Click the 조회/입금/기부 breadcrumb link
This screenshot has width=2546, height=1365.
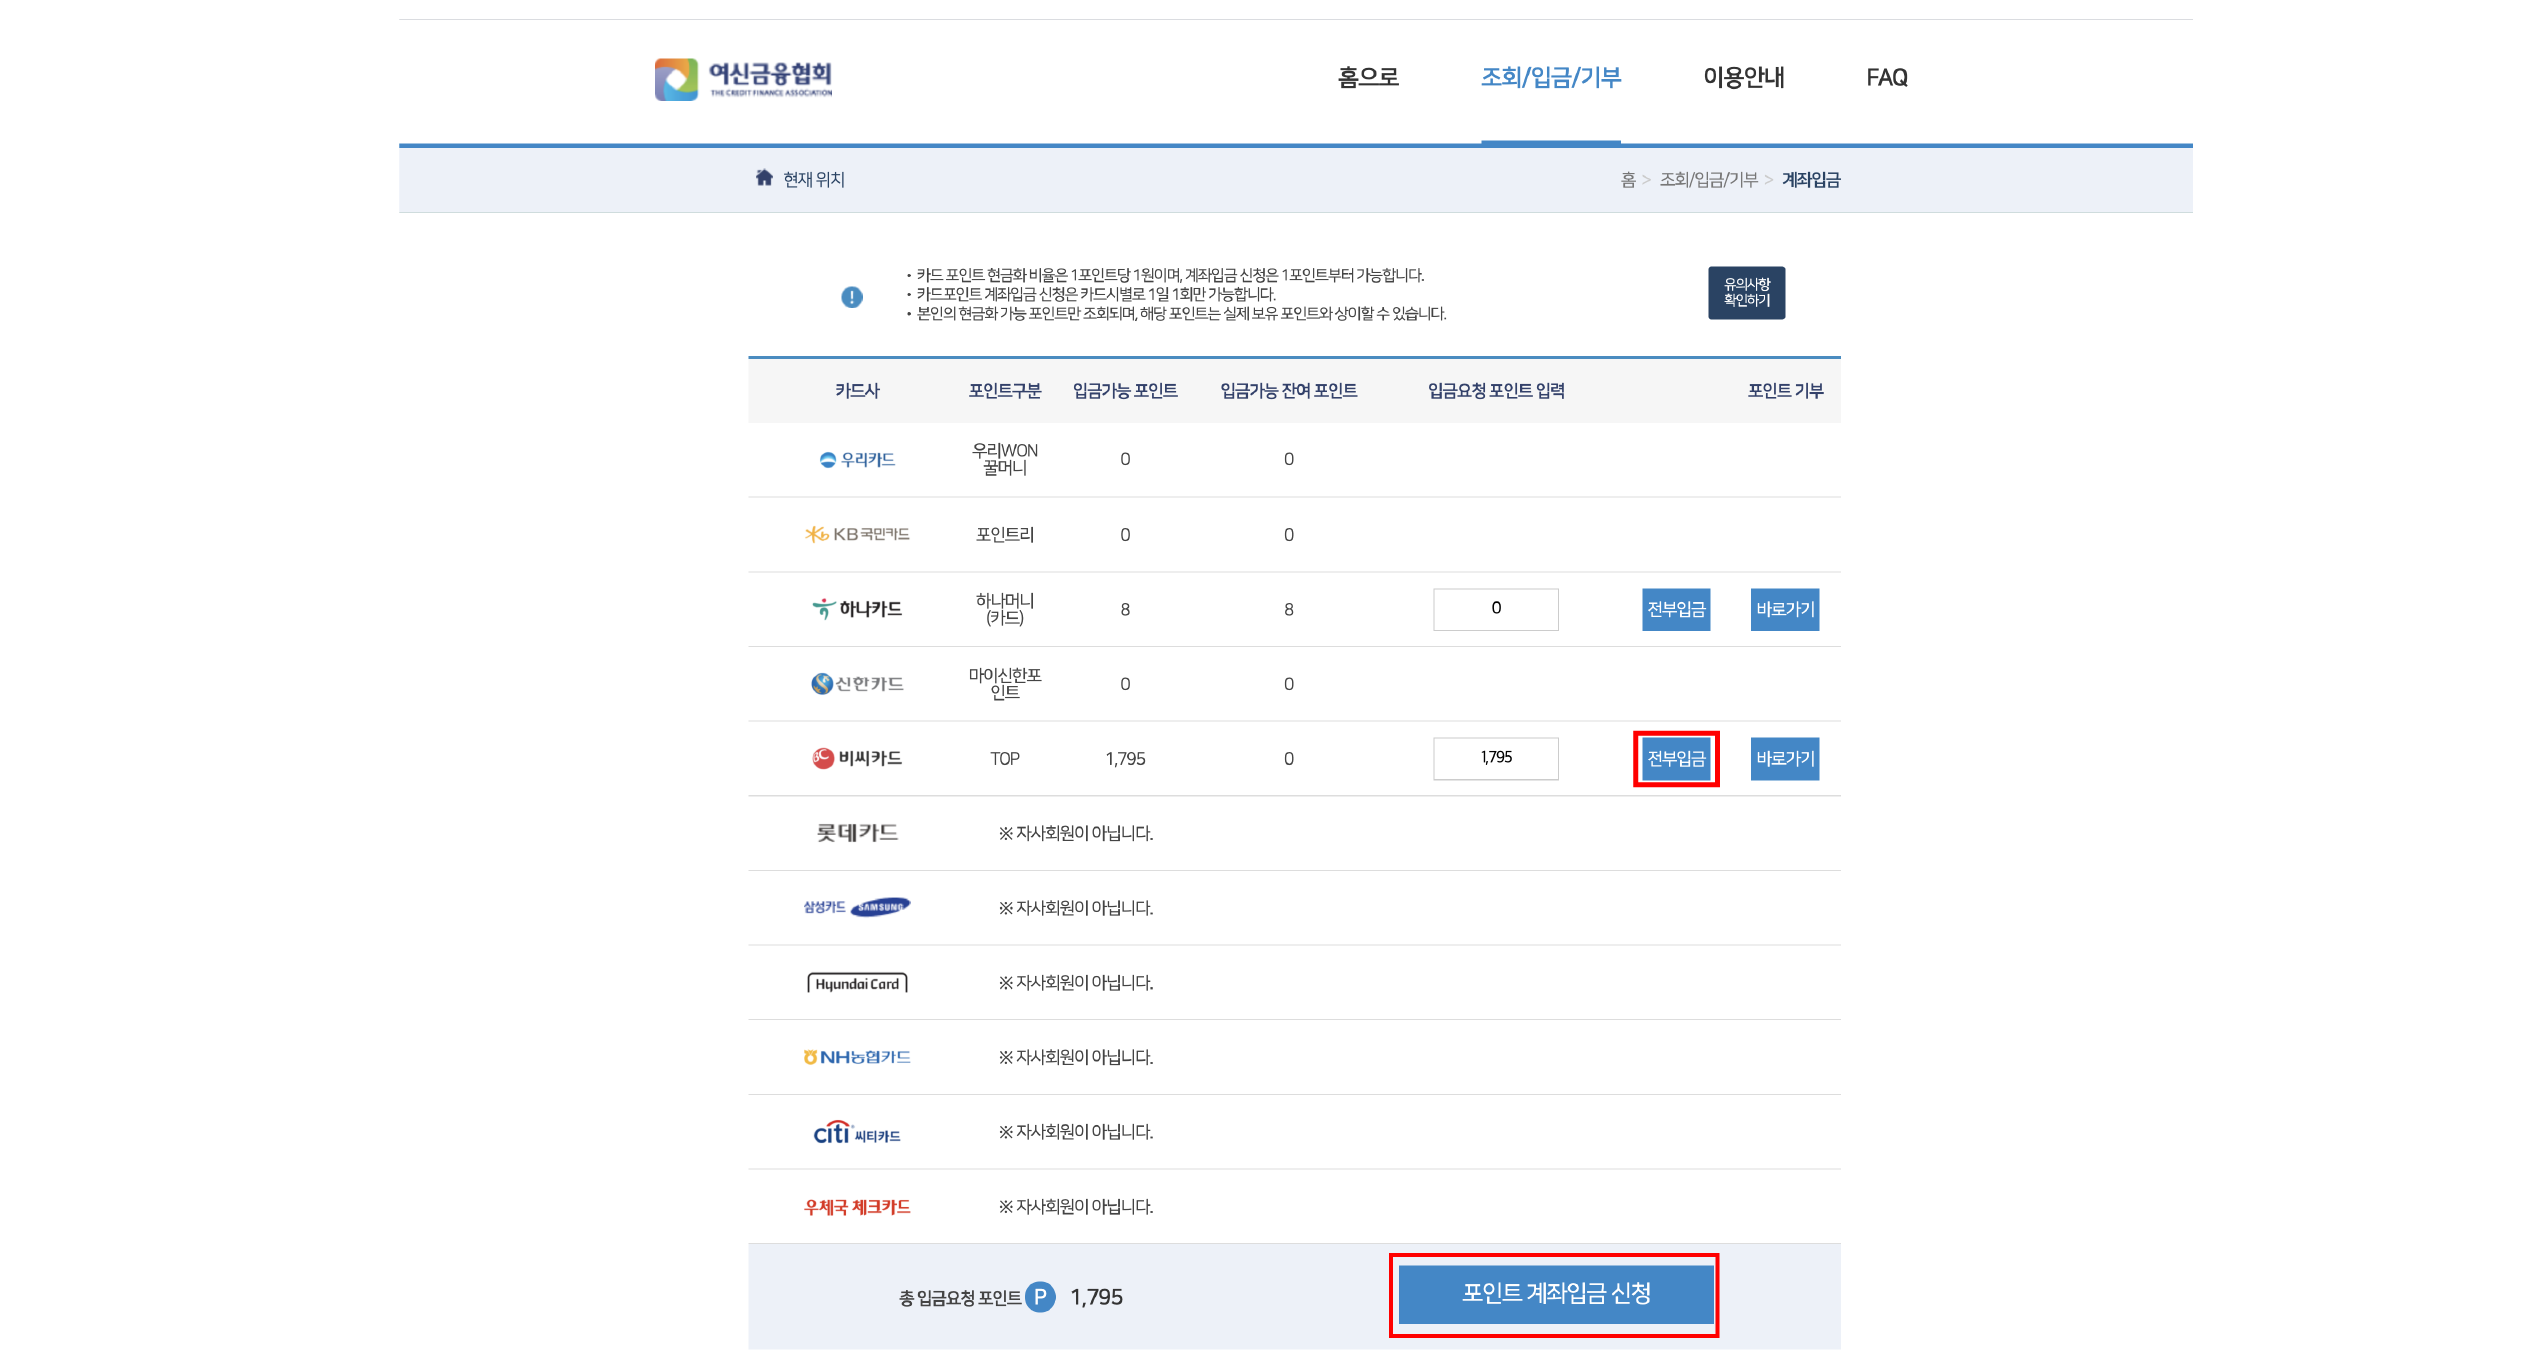tap(1708, 179)
